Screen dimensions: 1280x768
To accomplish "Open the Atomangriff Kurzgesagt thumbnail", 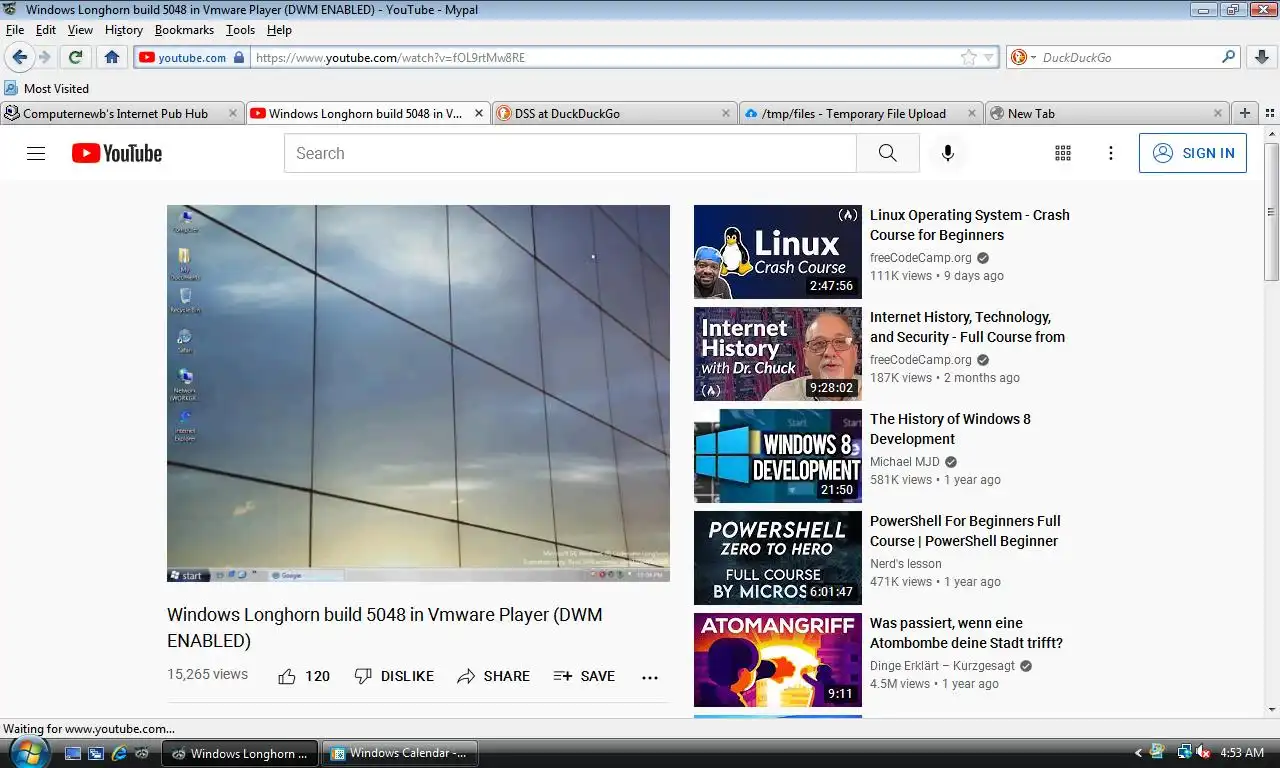I will point(778,660).
